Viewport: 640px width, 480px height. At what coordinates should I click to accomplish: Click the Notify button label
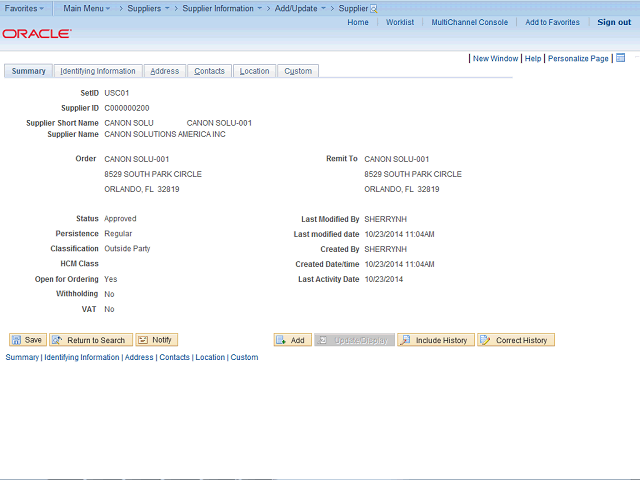162,340
